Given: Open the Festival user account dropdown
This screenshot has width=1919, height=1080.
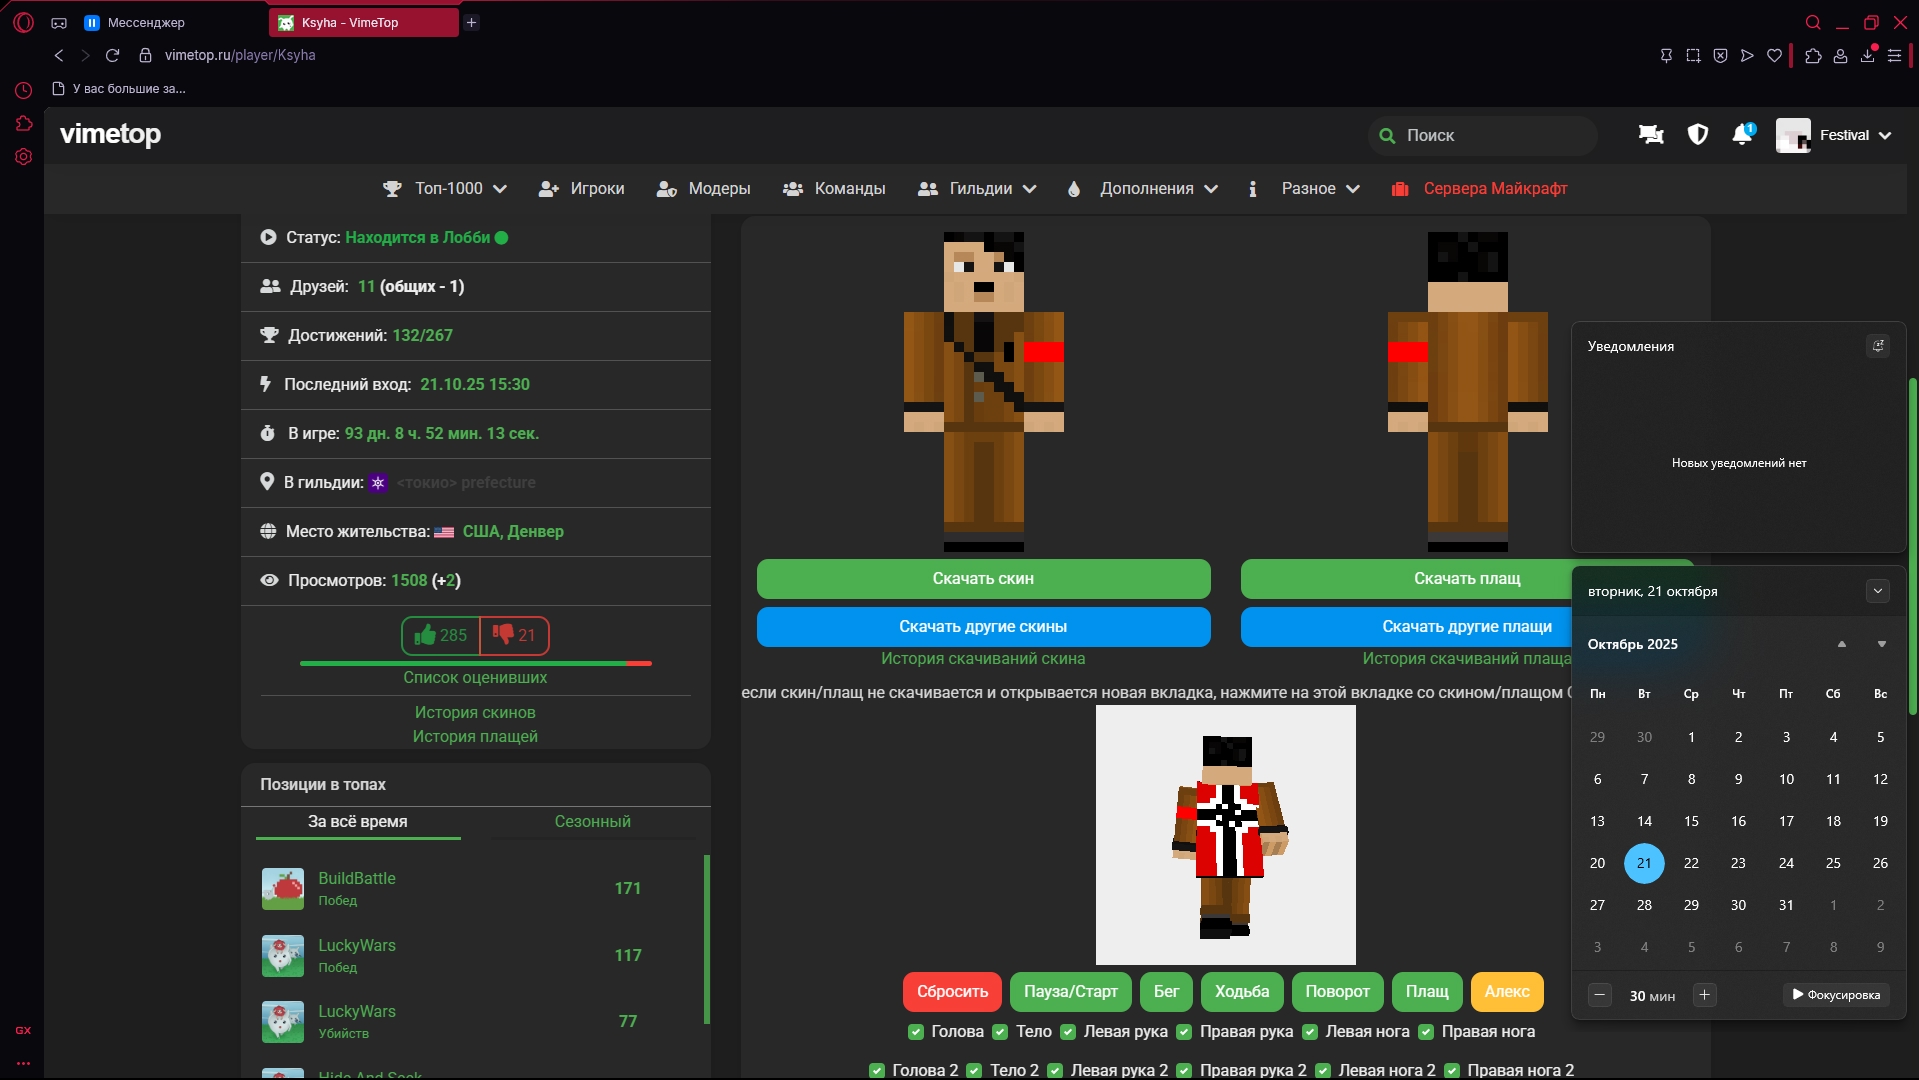Looking at the screenshot, I should (x=1835, y=135).
